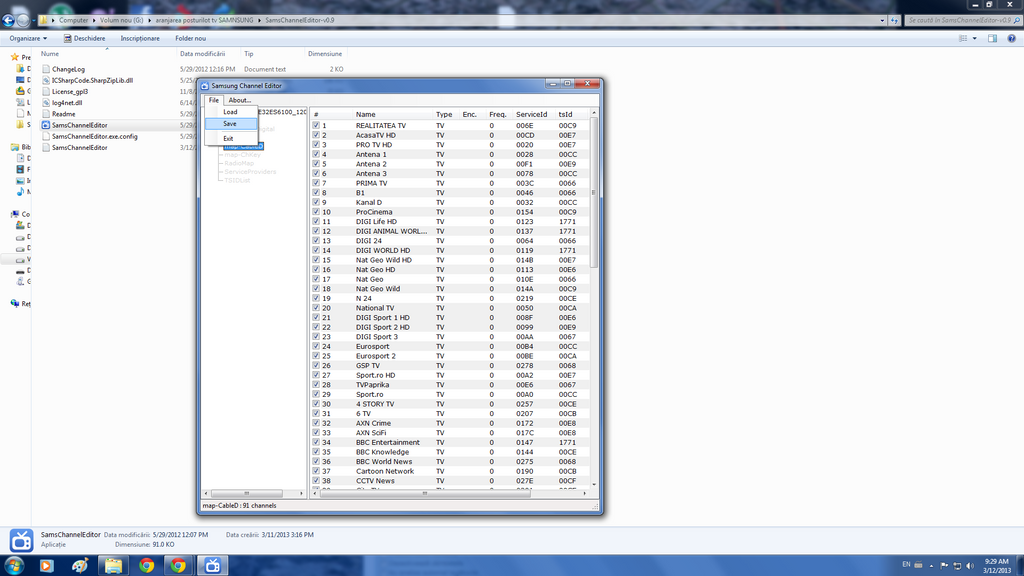The width and height of the screenshot is (1024, 576).
Task: Select SamsChannelEditor.exe.config file icon
Action: (x=46, y=136)
